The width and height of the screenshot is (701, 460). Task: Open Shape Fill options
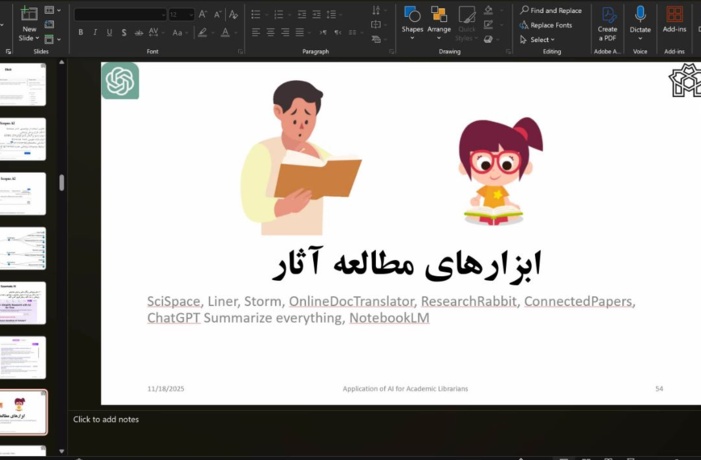pos(490,10)
